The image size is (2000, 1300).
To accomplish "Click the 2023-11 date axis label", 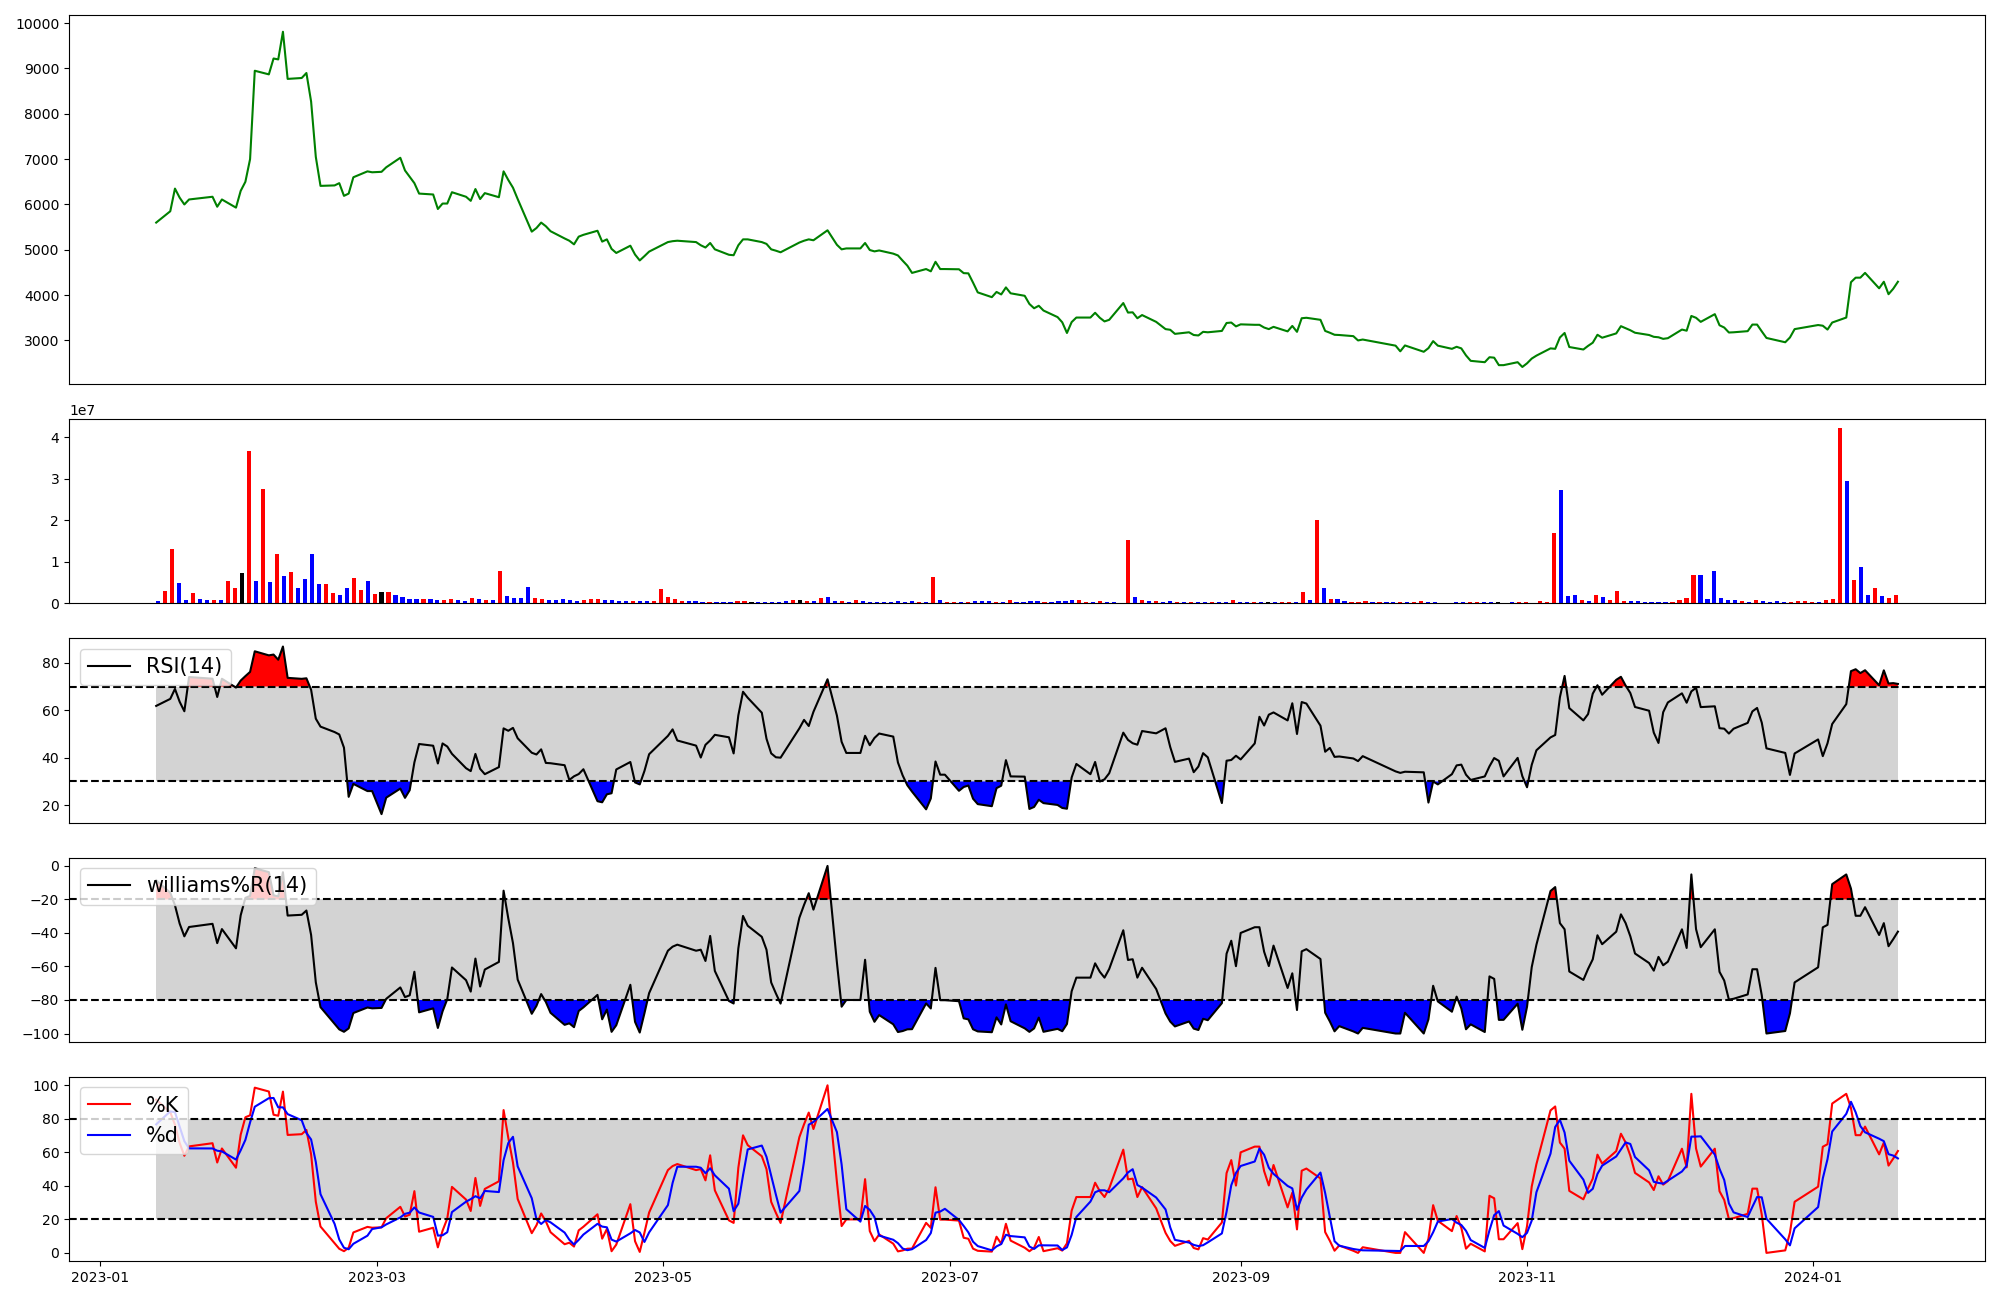I will tap(1528, 1277).
